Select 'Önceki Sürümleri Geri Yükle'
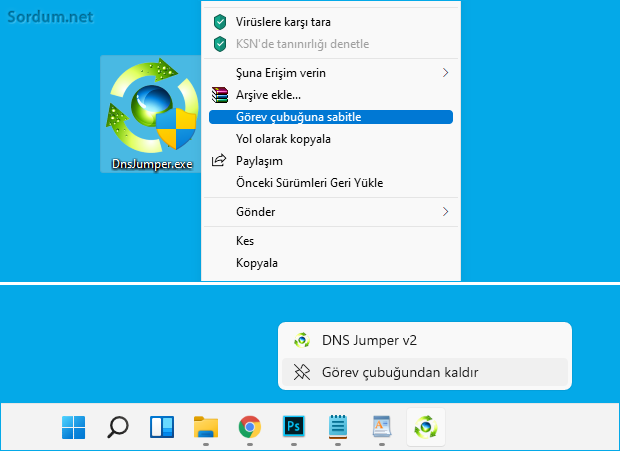 pos(309,183)
